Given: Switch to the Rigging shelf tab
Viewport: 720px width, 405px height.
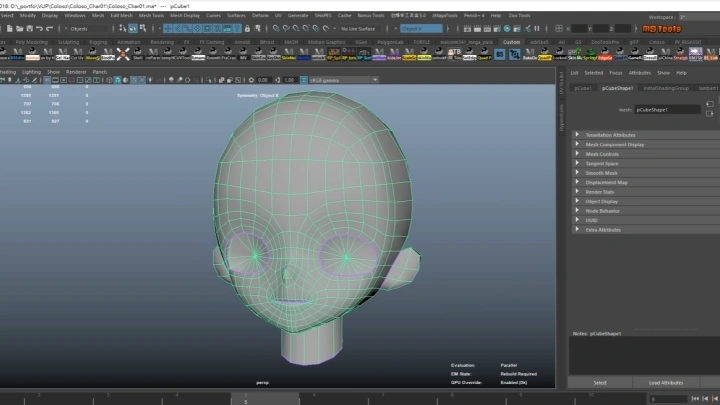Looking at the screenshot, I should (98, 42).
